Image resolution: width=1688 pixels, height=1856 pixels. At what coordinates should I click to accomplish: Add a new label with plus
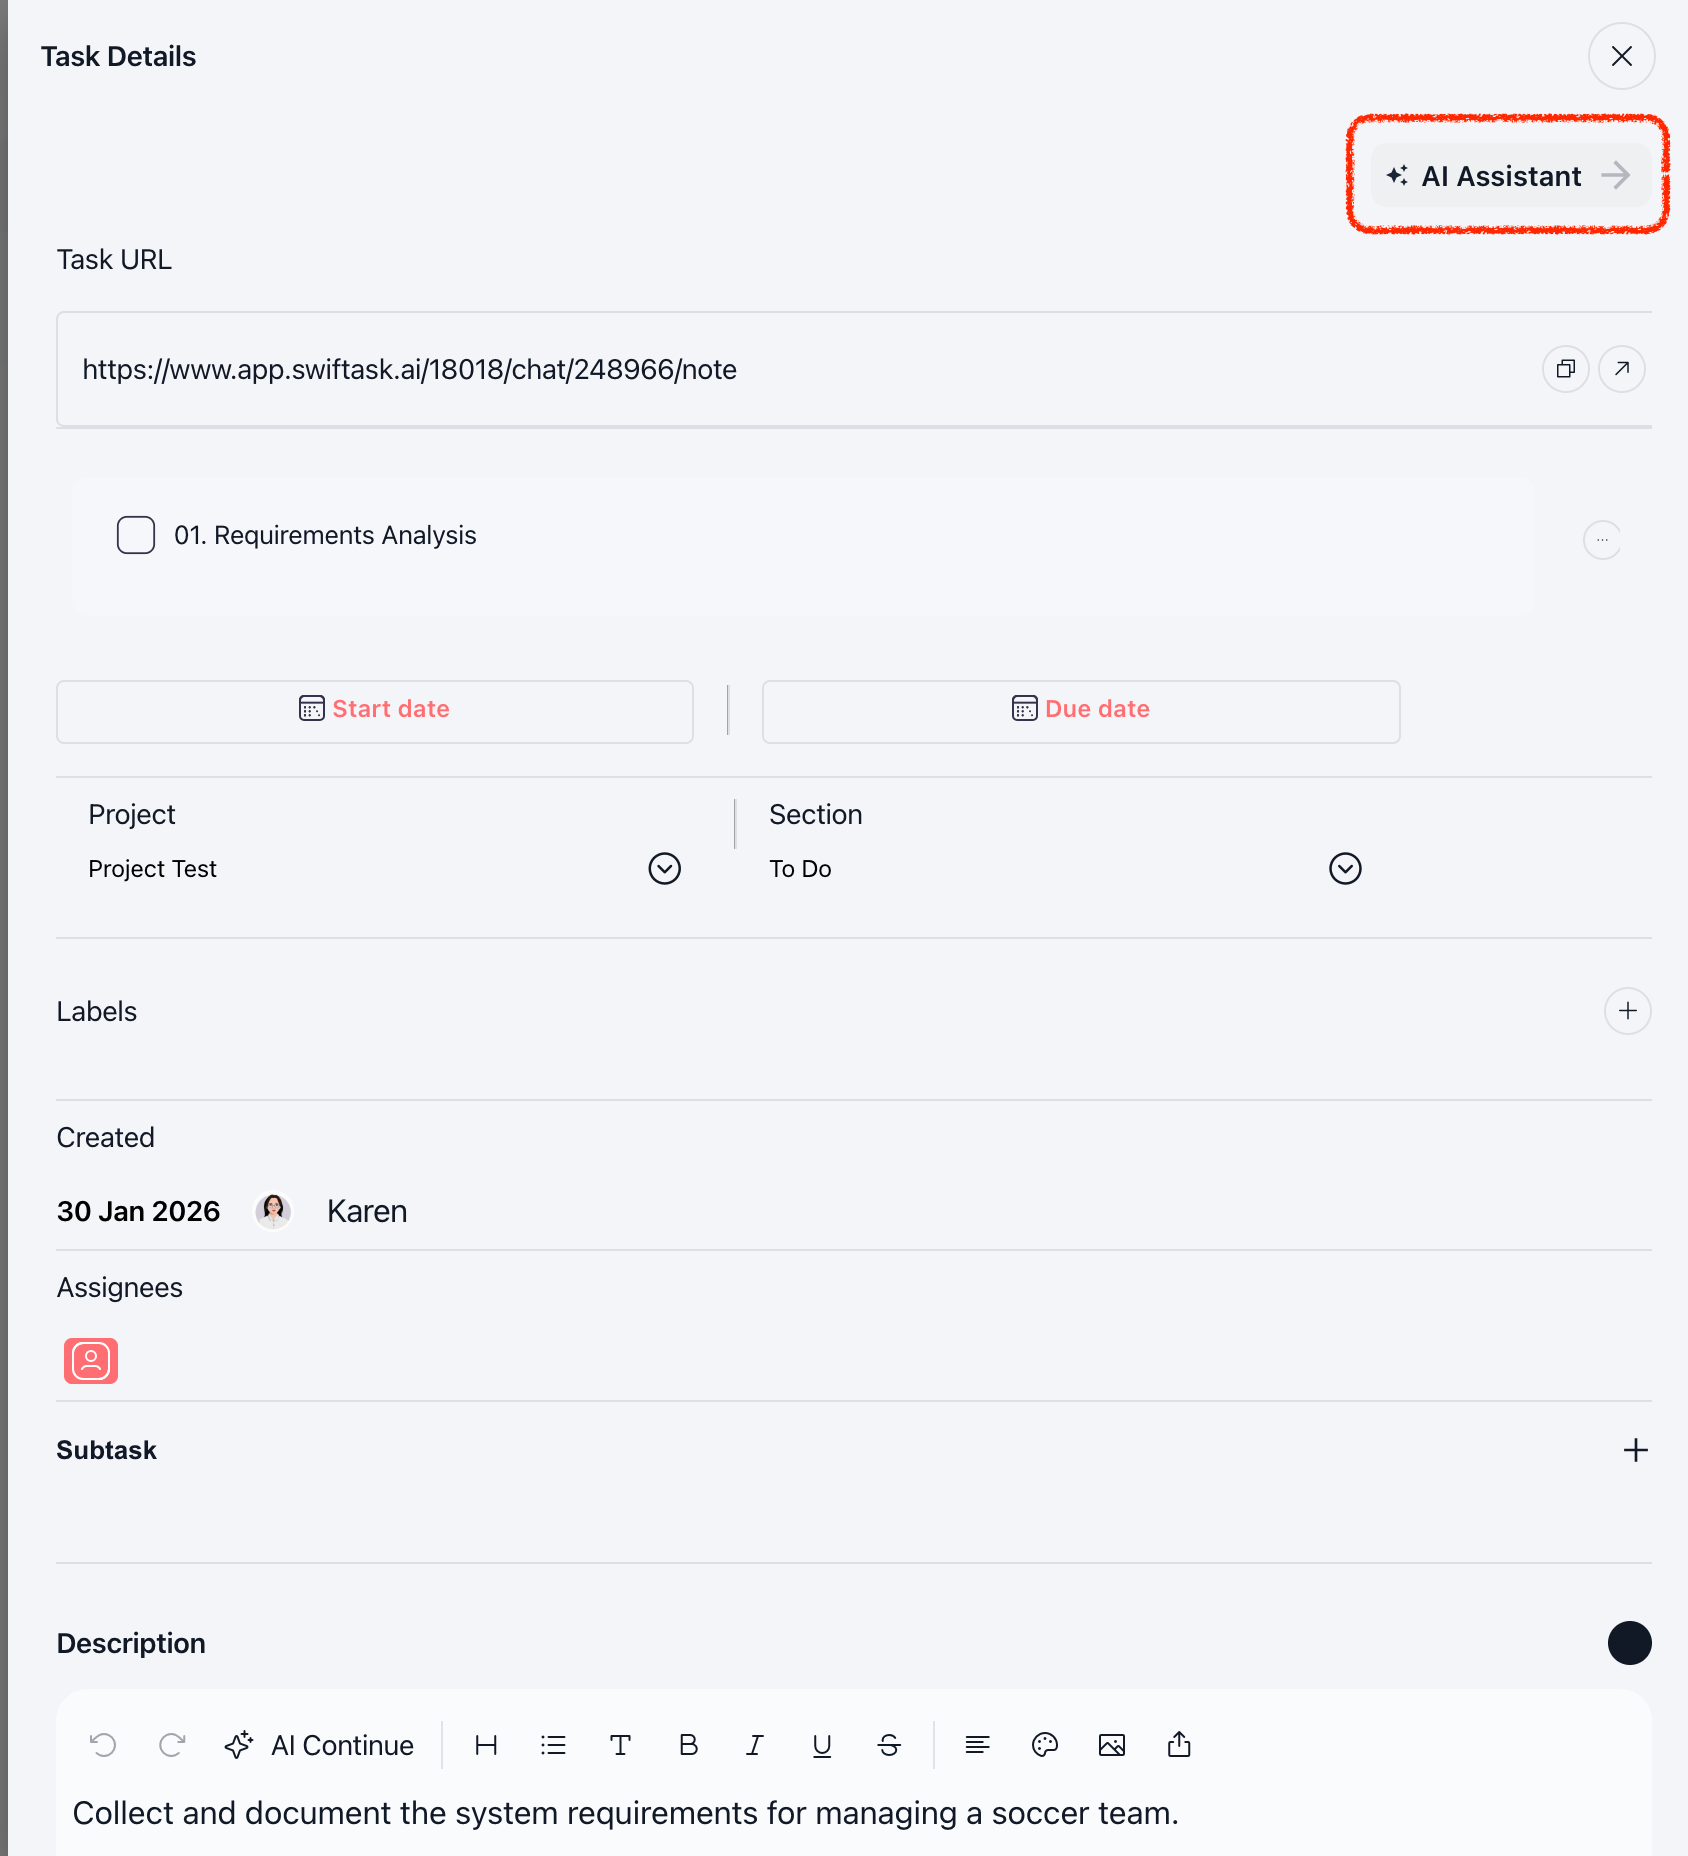[x=1628, y=1011]
